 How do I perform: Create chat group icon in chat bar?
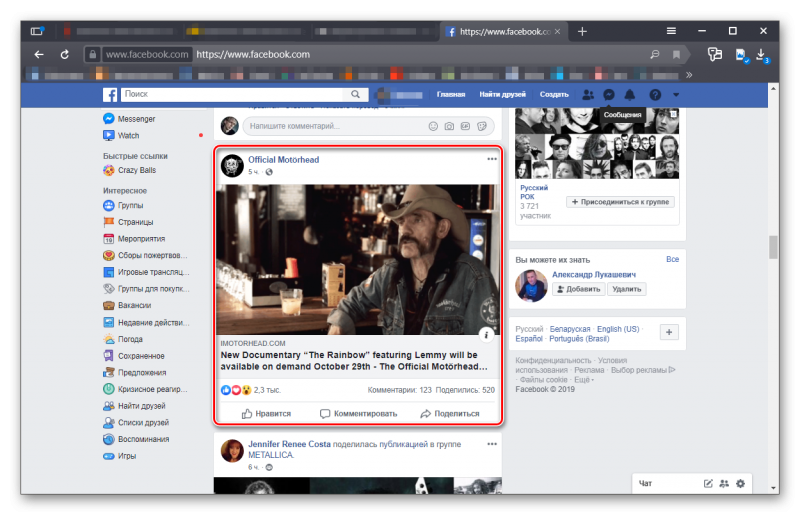pyautogui.click(x=724, y=483)
